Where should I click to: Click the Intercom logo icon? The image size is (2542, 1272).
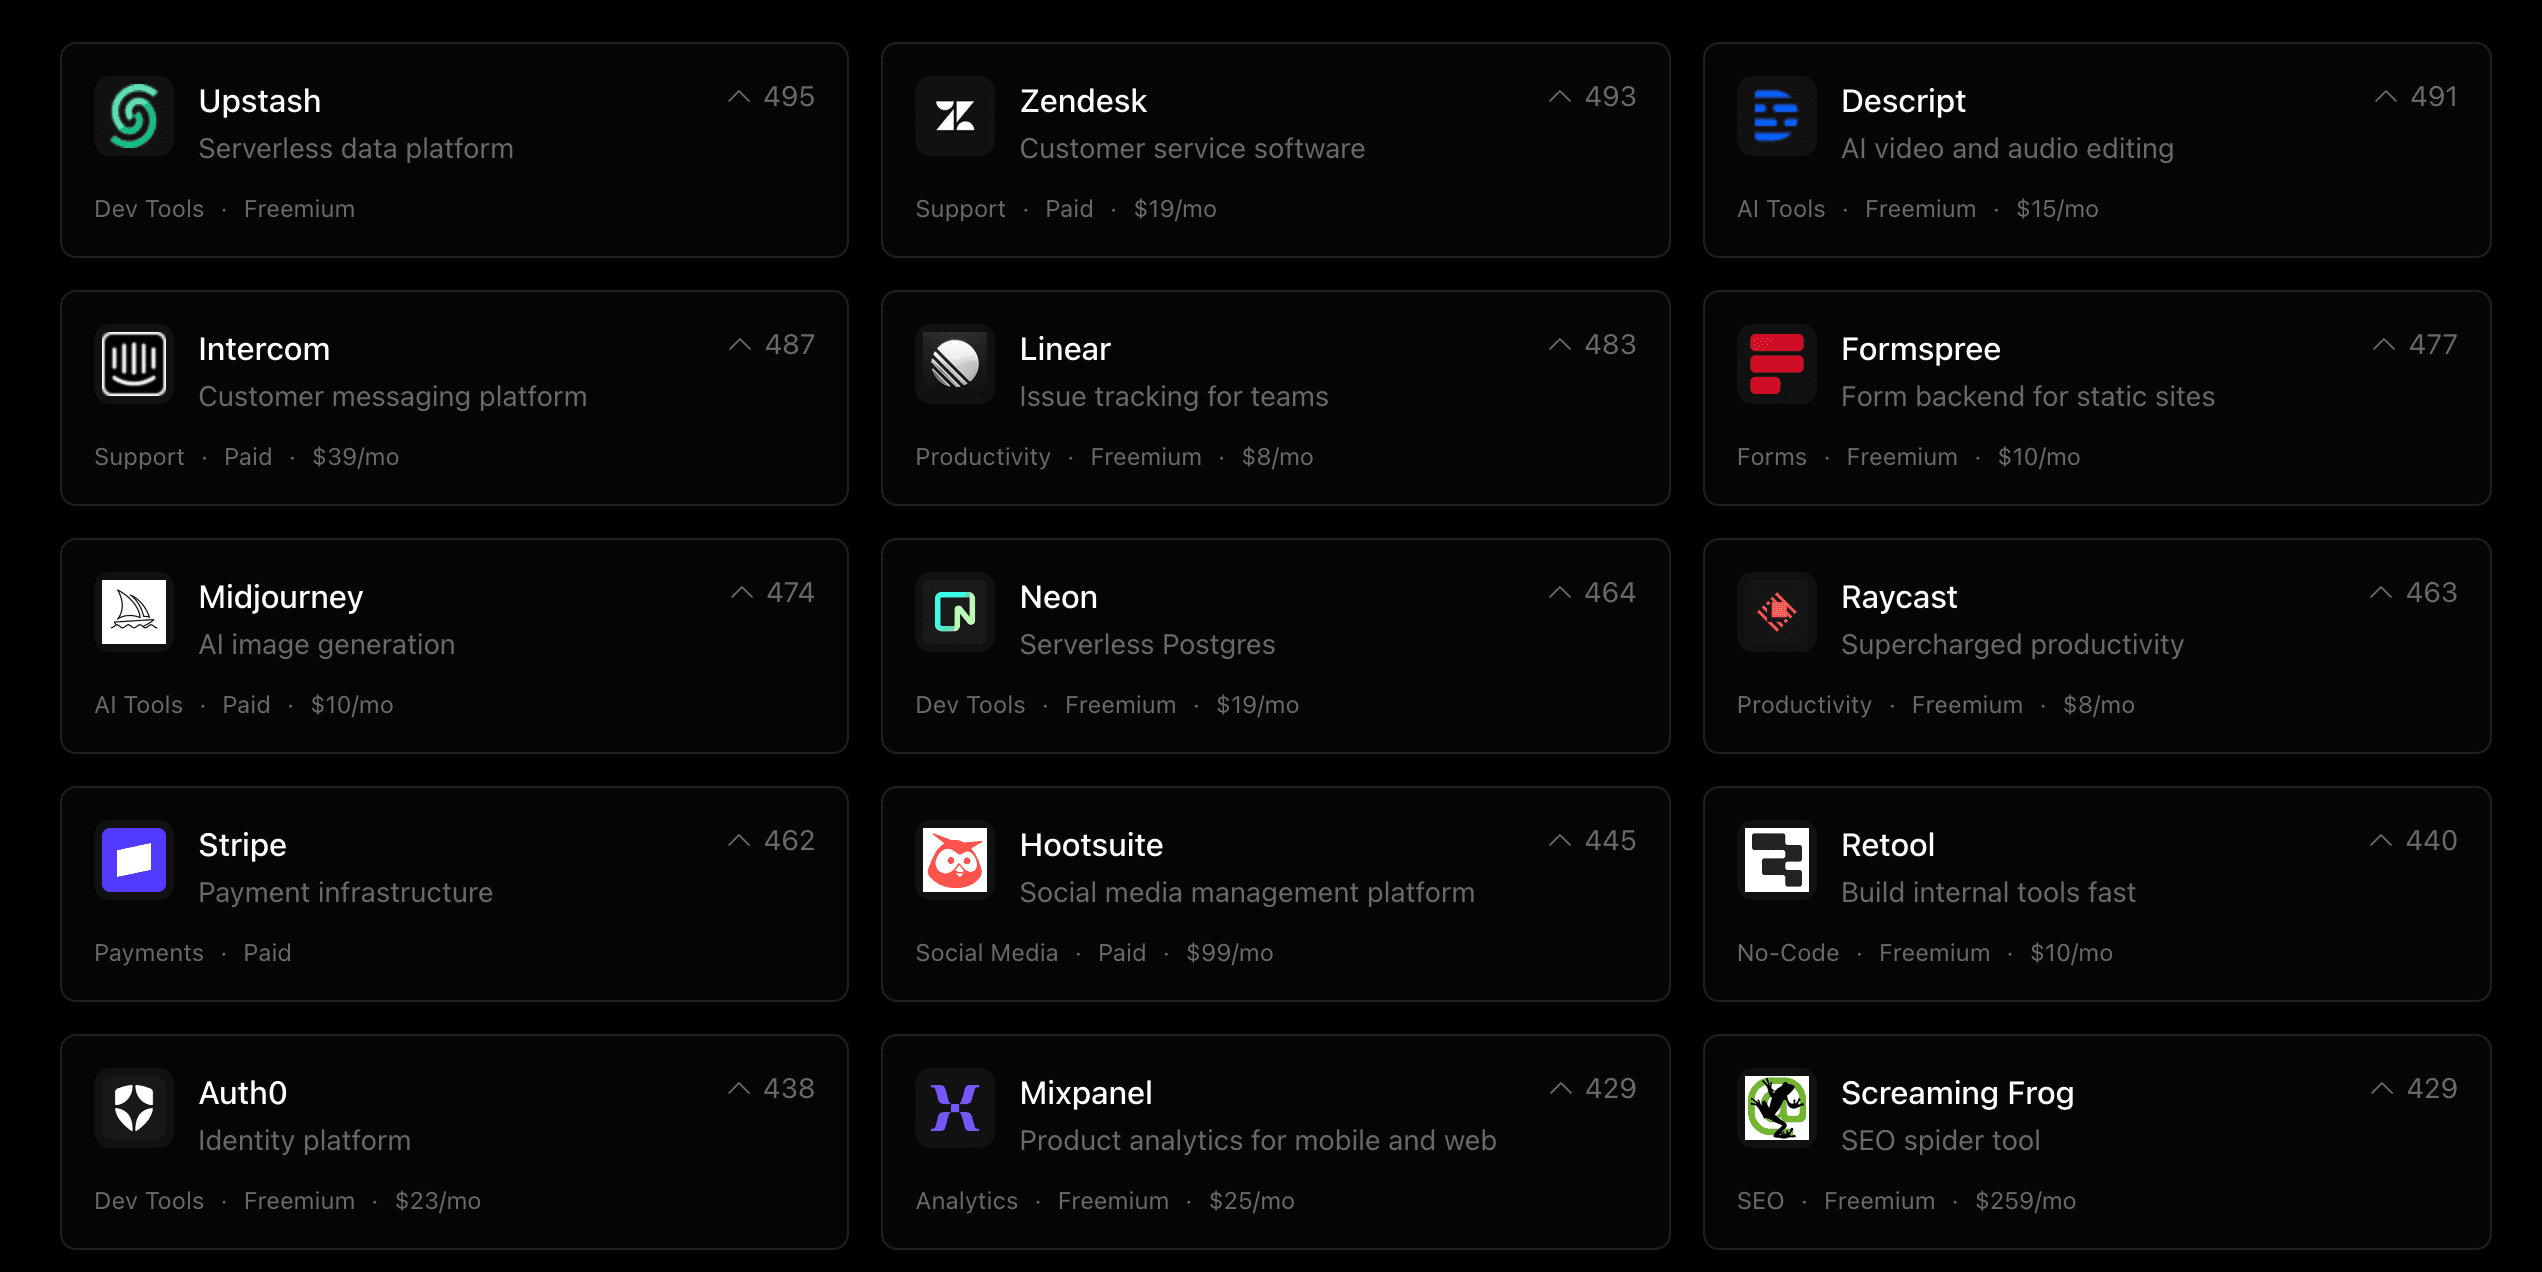134,364
